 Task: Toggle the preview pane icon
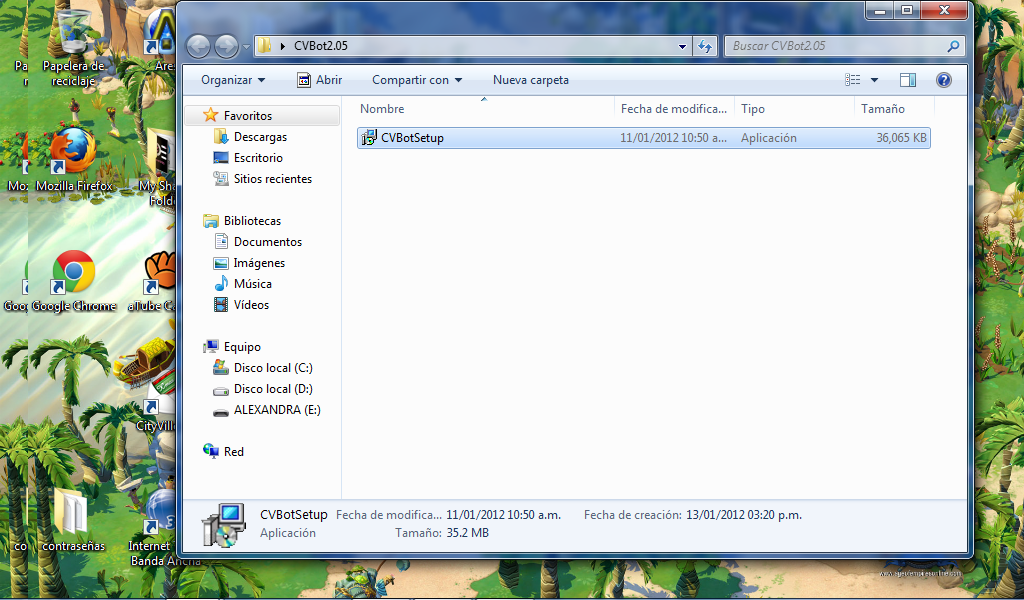pos(908,79)
